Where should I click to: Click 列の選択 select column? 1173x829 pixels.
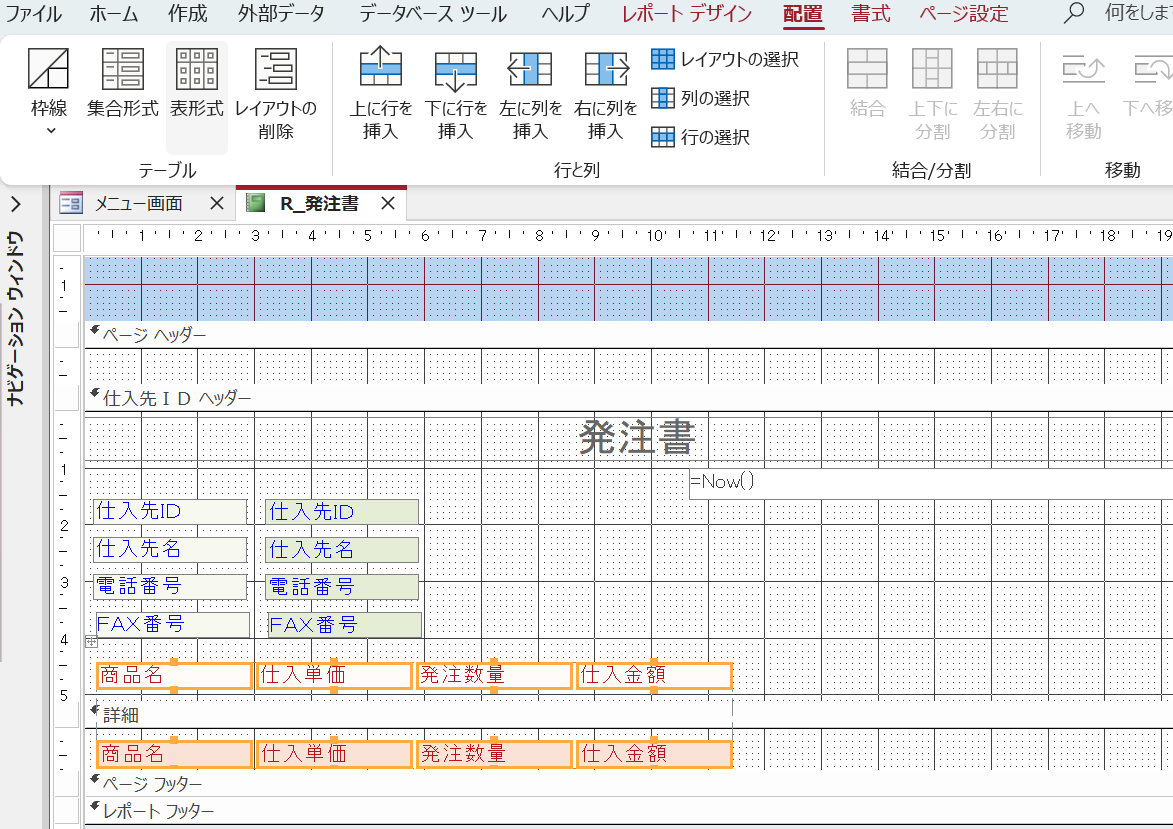pyautogui.click(x=701, y=98)
